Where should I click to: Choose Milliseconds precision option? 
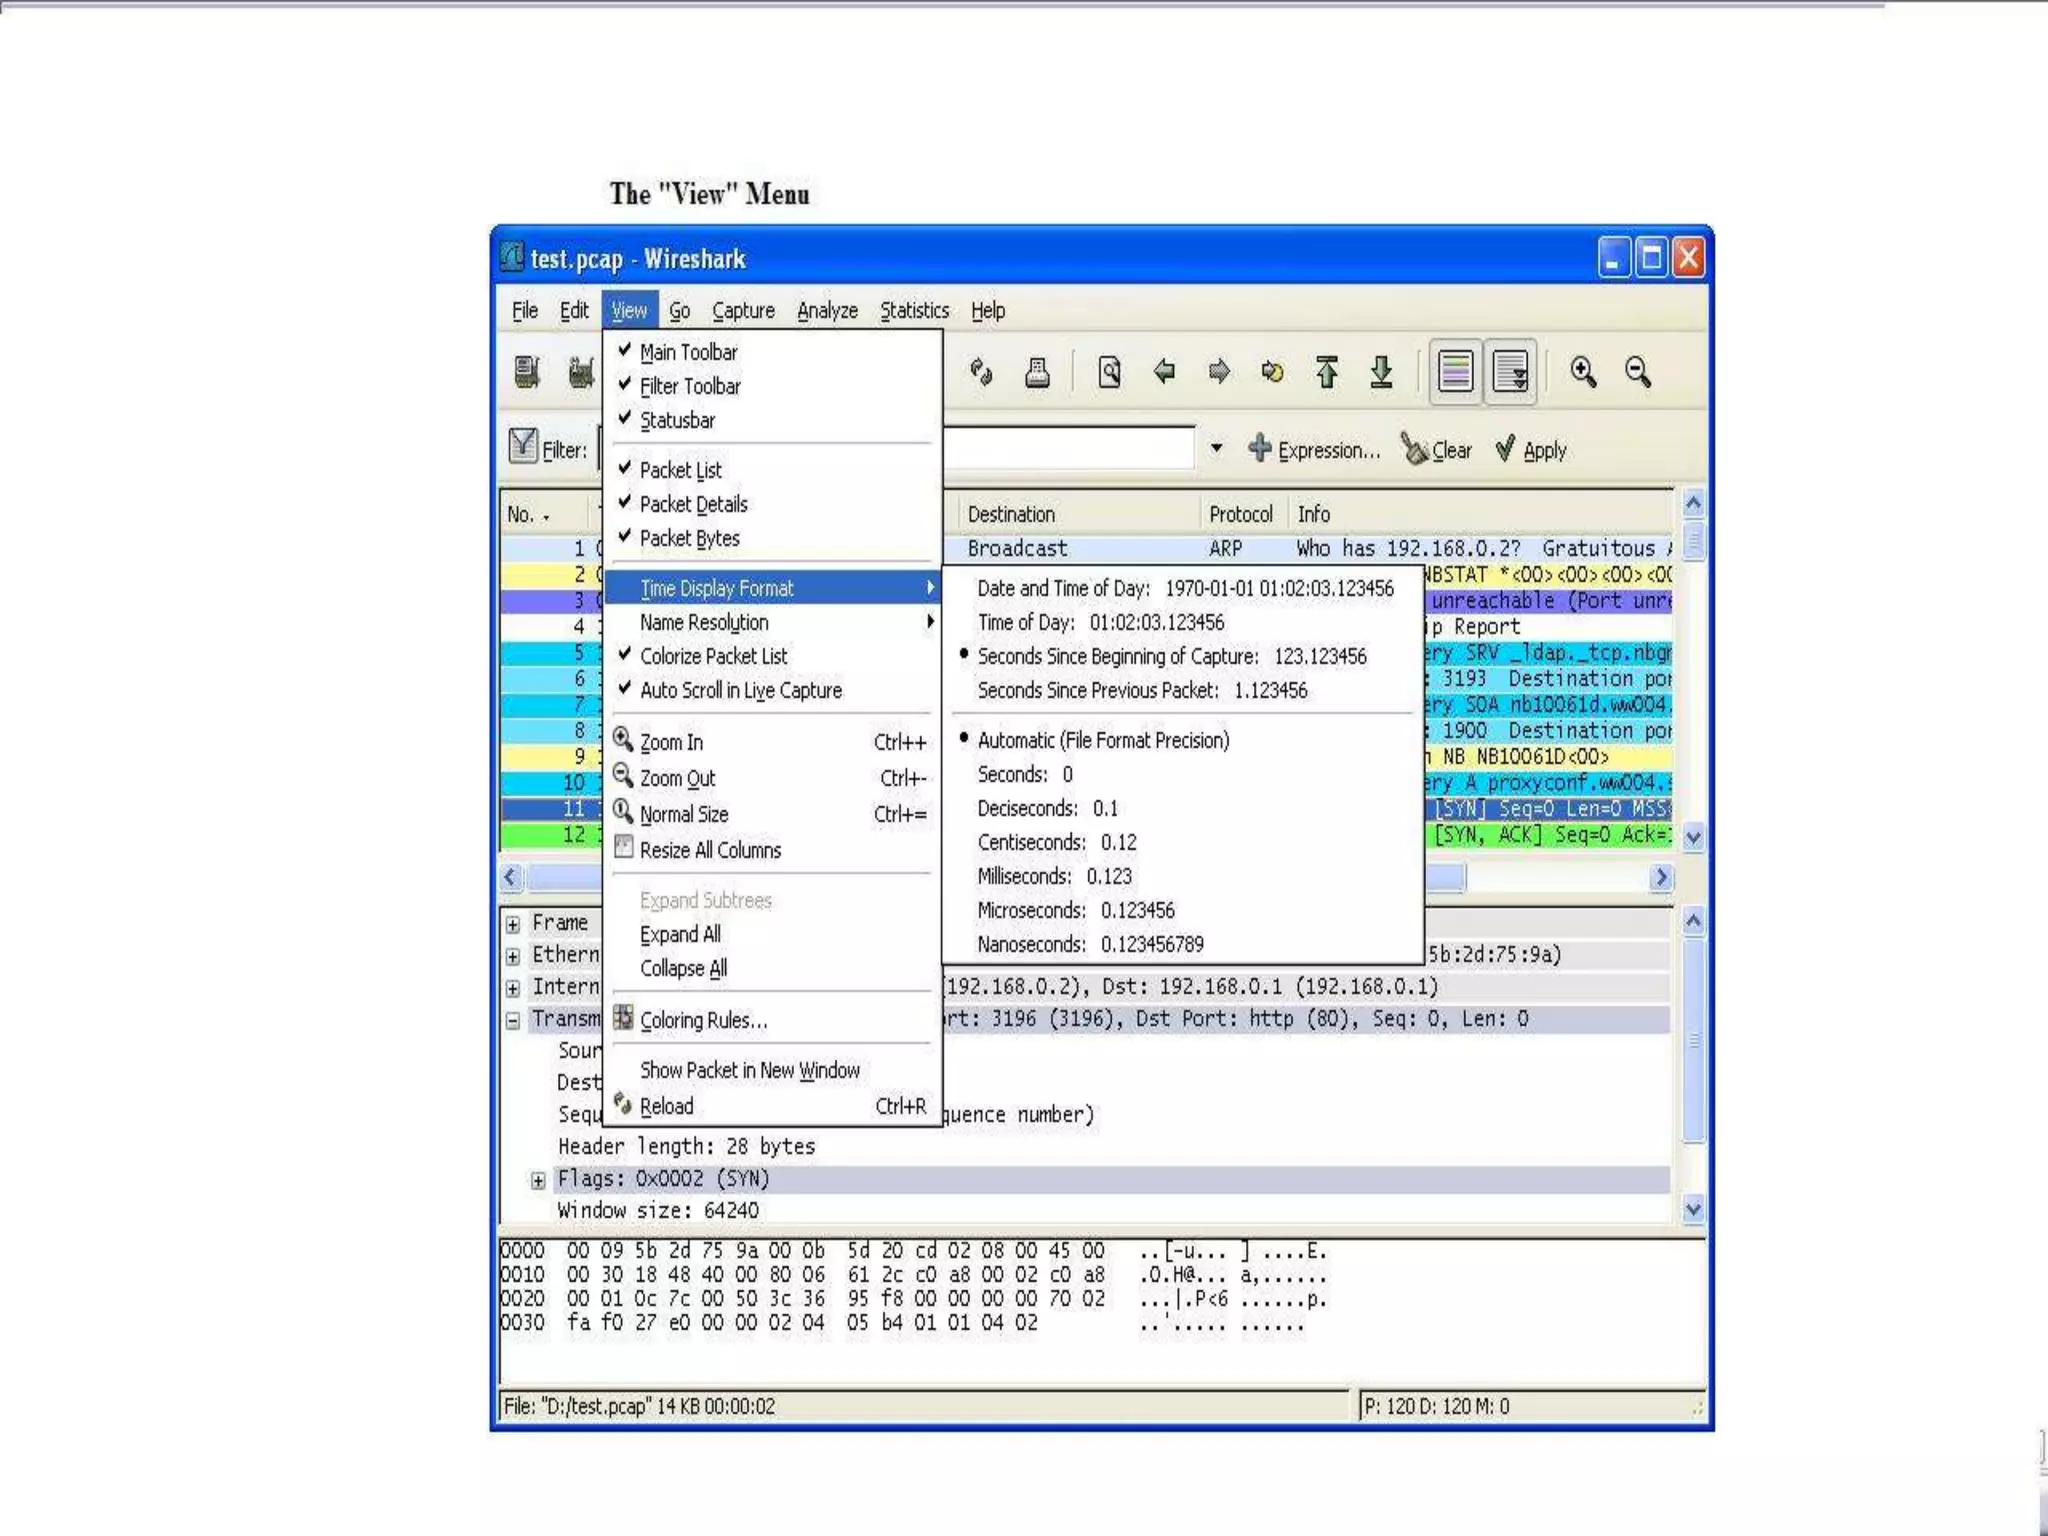click(x=1054, y=876)
